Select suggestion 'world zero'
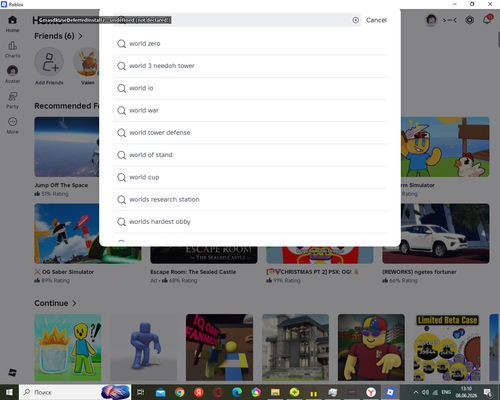Viewport: 500px width, 400px height. coord(250,44)
